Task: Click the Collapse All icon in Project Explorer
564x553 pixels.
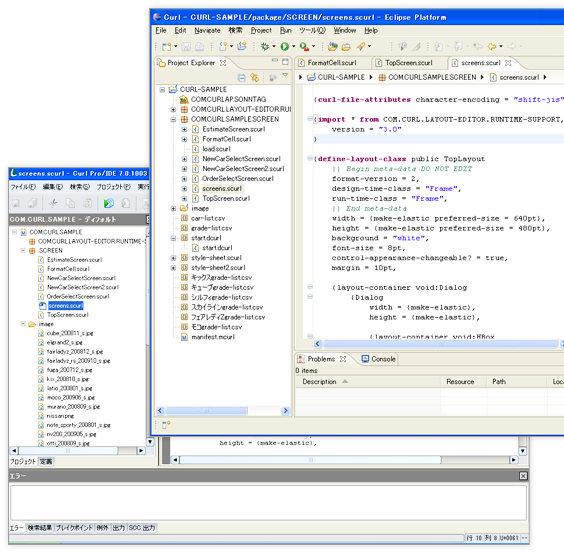Action: pos(242,77)
